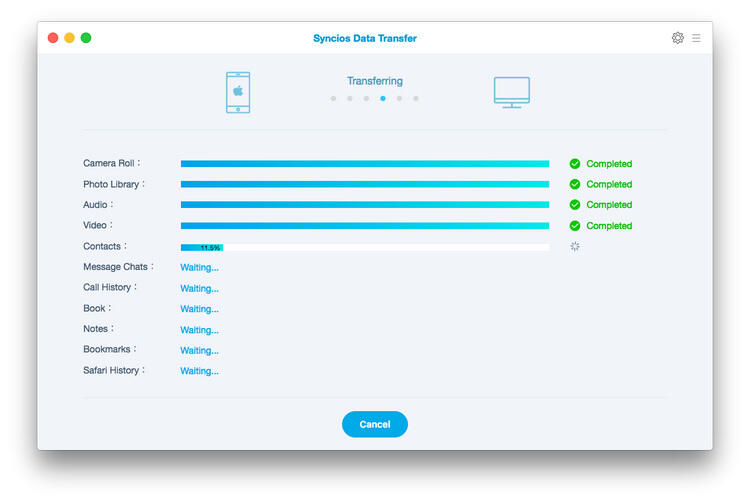This screenshot has height=503, width=750.
Task: Click the computer destination icon
Action: [x=511, y=92]
